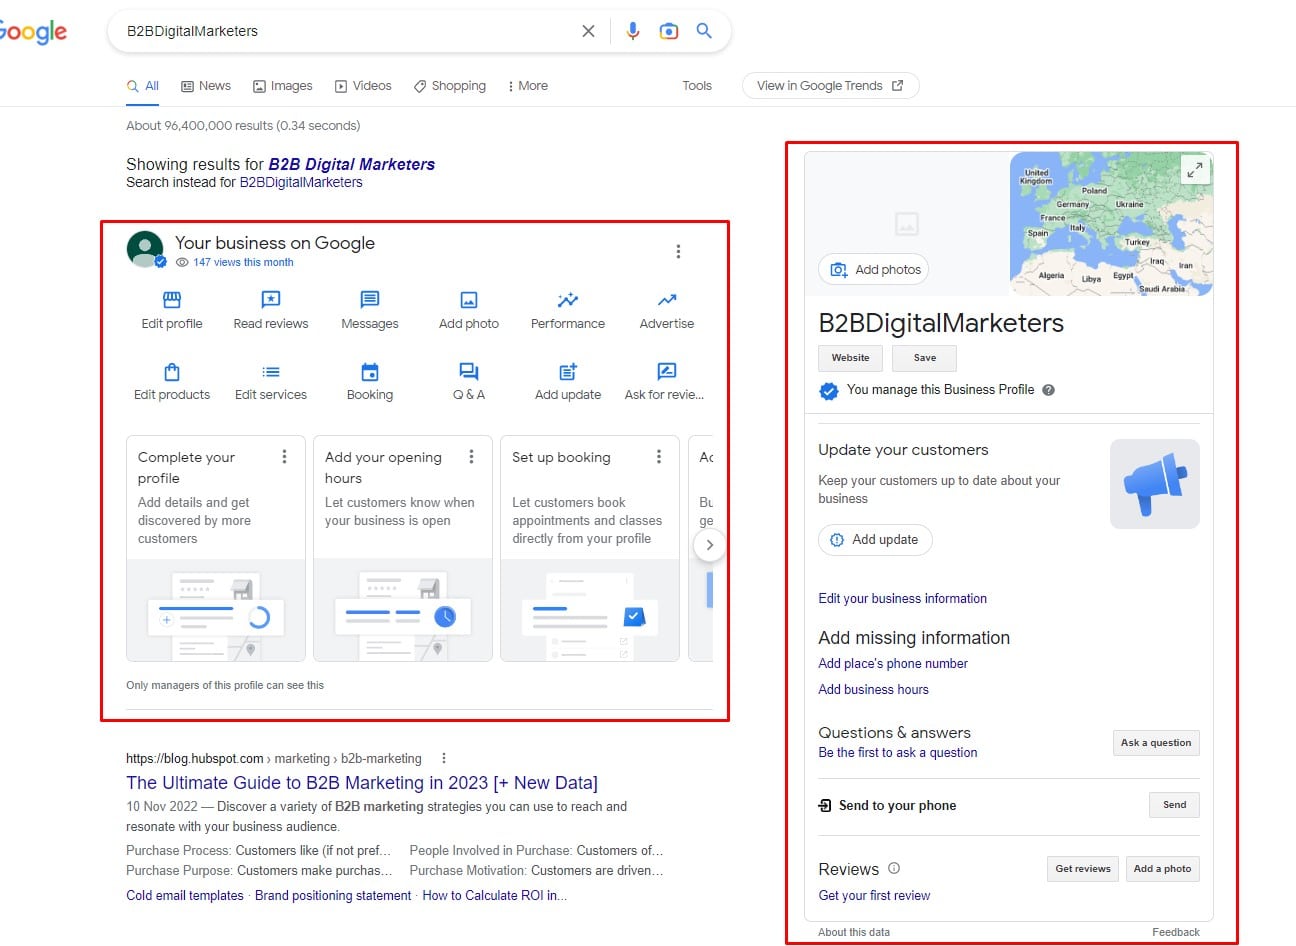
Task: Open the More search filters menu
Action: coord(528,86)
